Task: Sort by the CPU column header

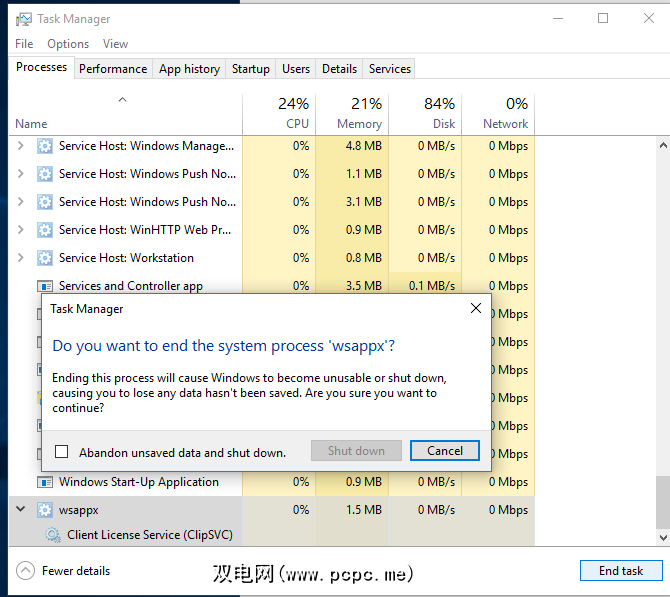Action: click(x=279, y=115)
